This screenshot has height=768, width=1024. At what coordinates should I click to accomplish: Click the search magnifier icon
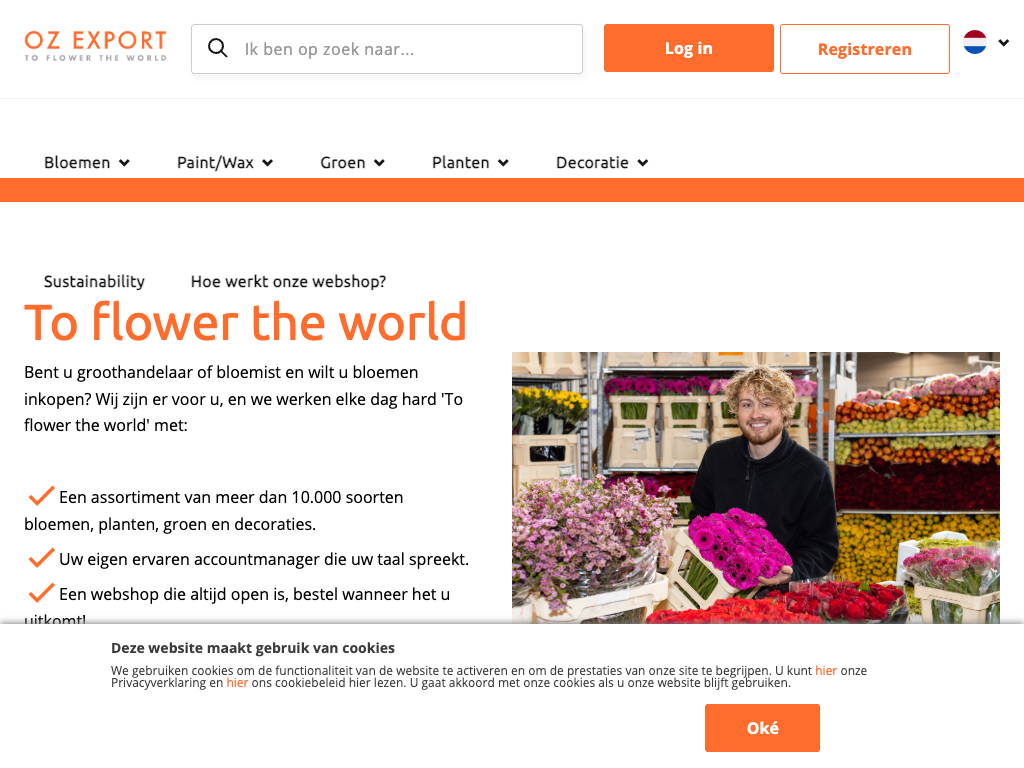(217, 48)
